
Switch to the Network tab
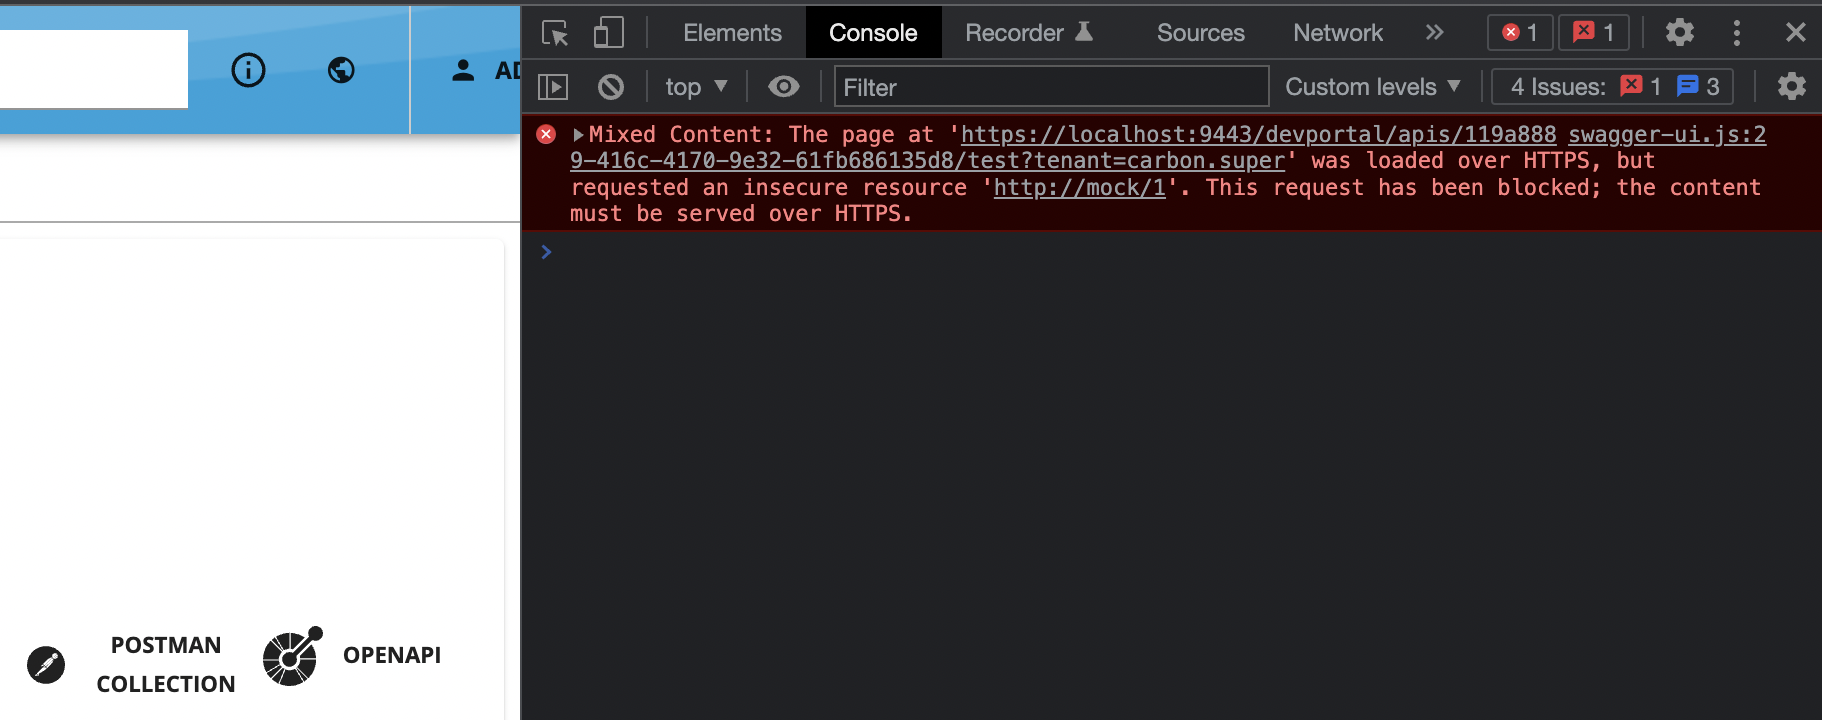(x=1337, y=32)
